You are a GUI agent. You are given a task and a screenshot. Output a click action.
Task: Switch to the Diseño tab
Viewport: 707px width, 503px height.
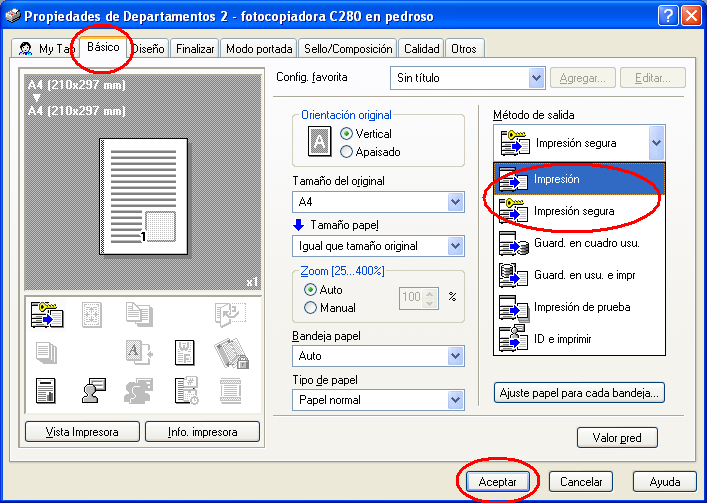(x=149, y=49)
